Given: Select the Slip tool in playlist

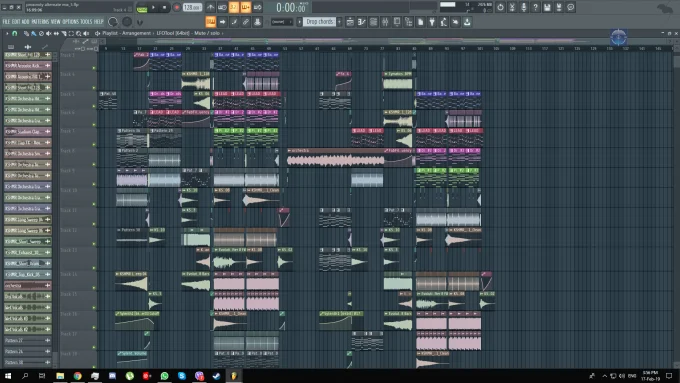Looking at the screenshot, I should (x=56, y=33).
